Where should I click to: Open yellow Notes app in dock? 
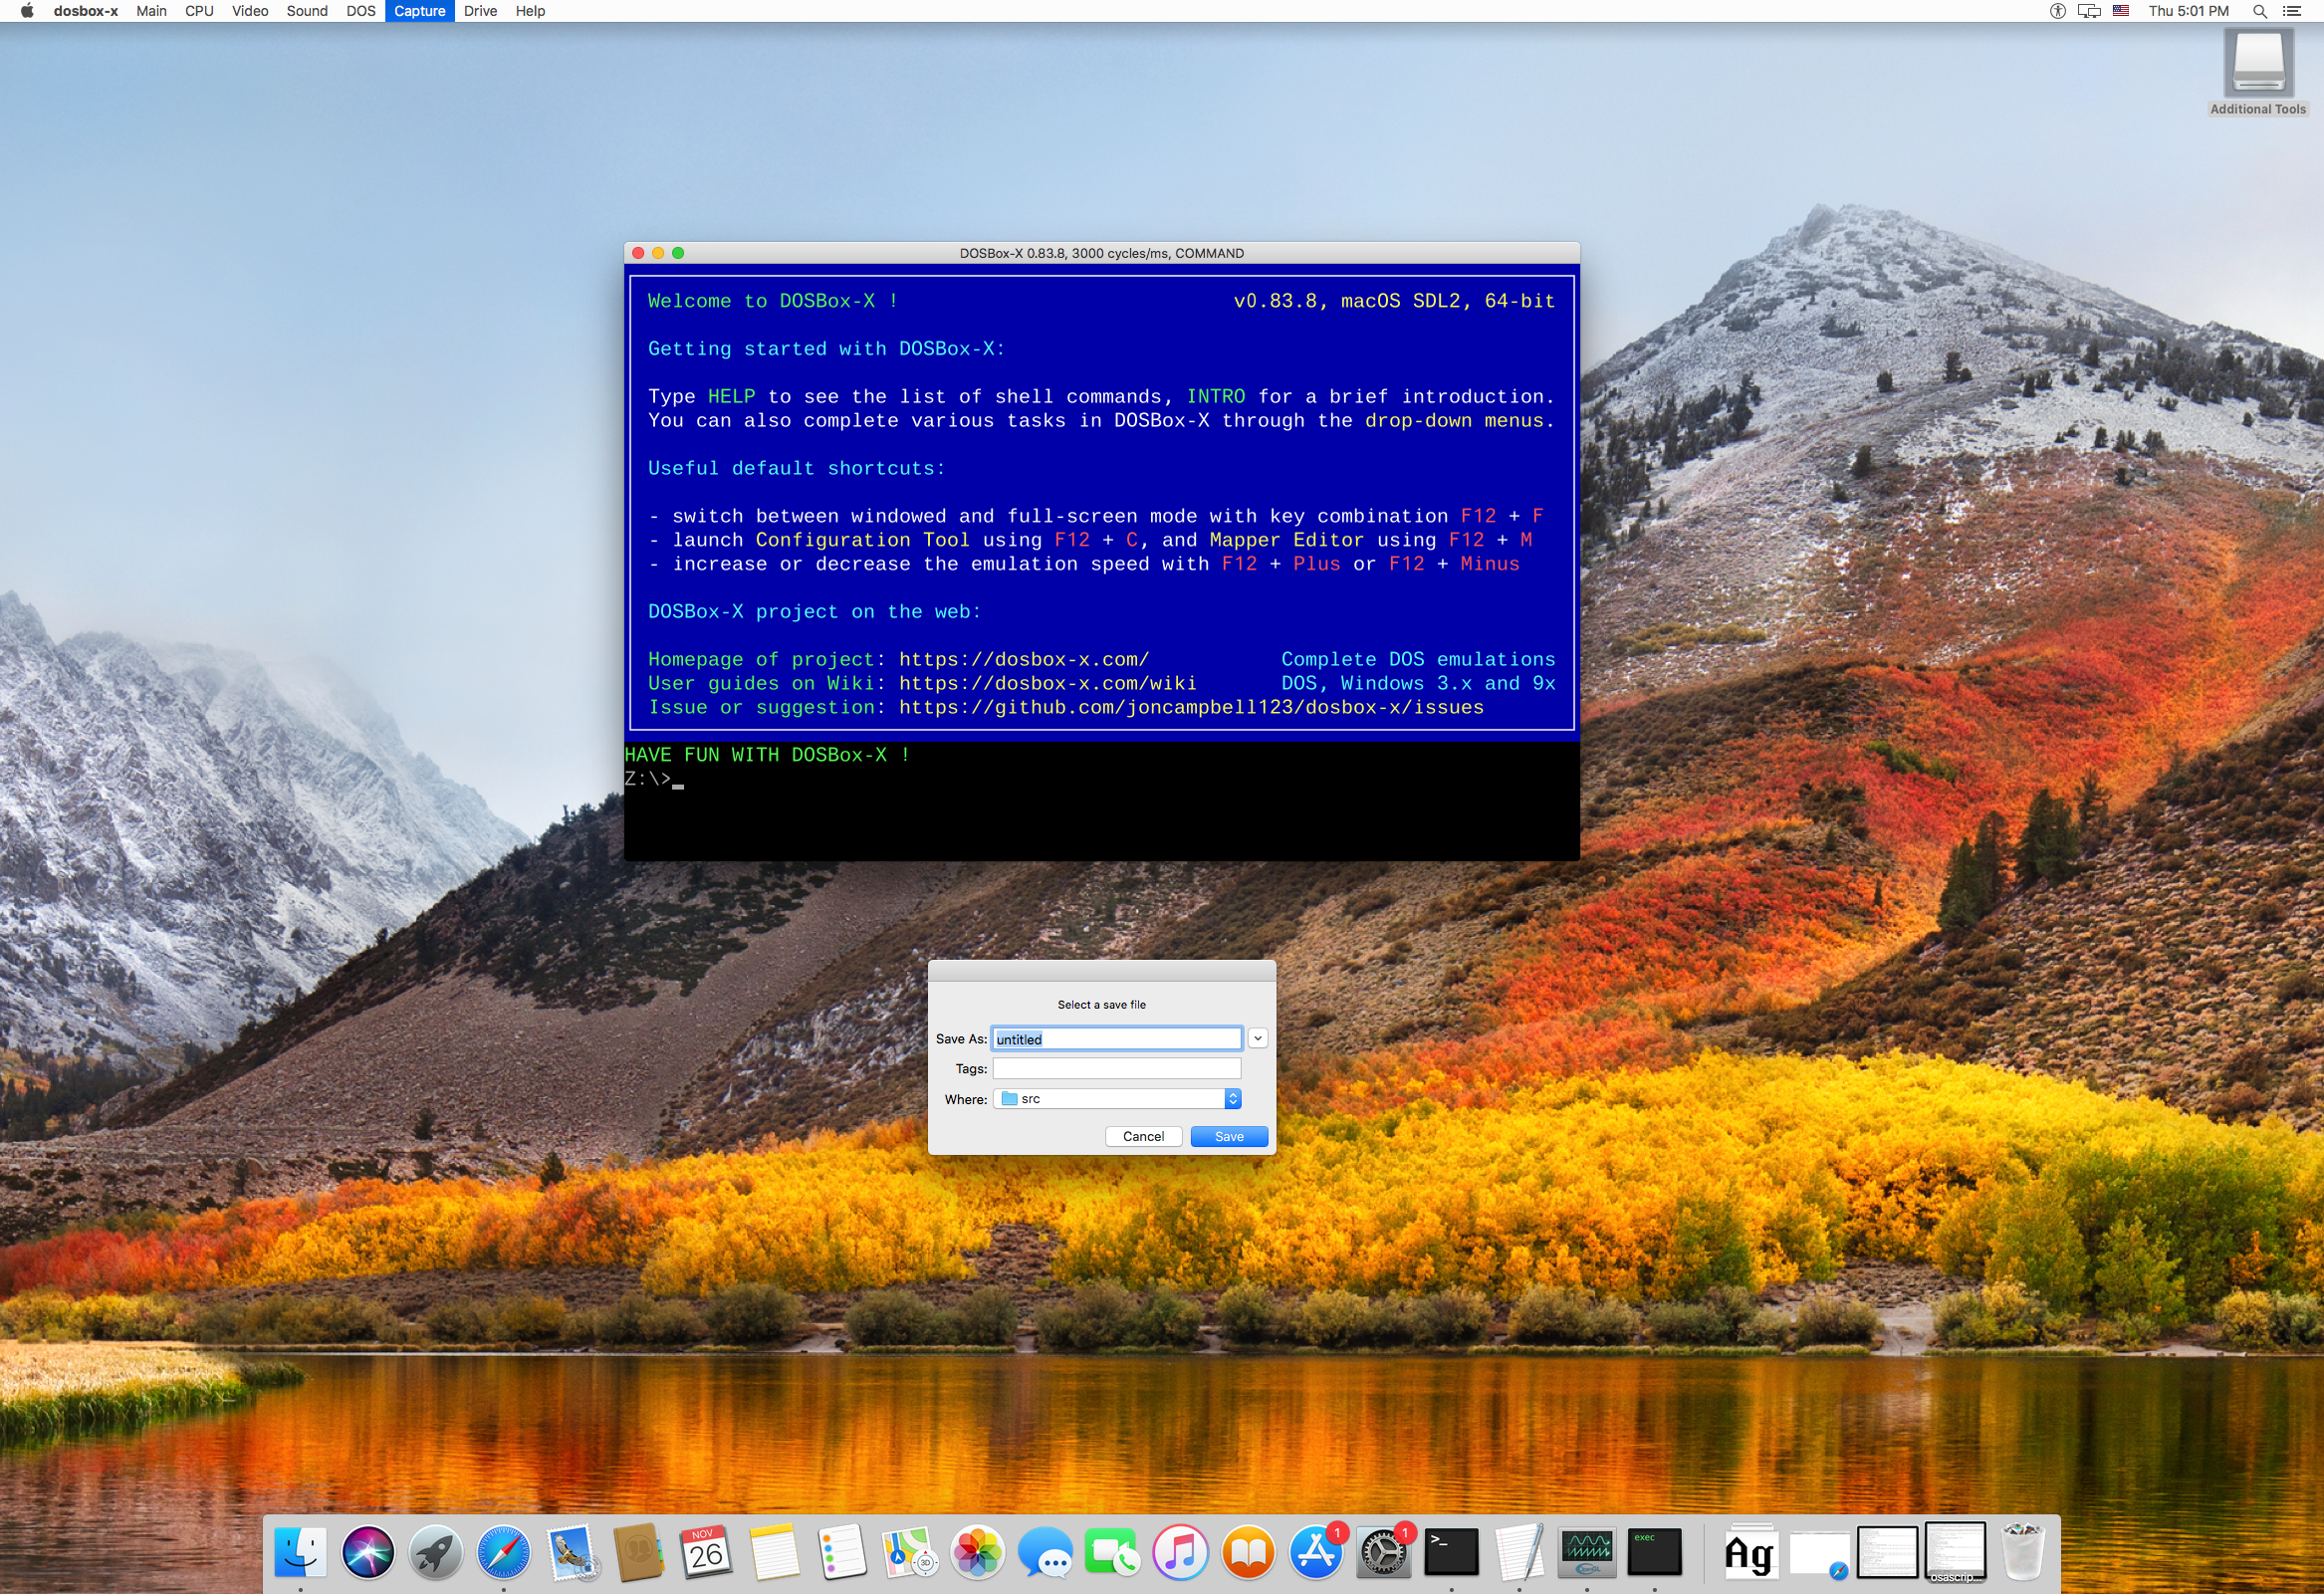[774, 1553]
